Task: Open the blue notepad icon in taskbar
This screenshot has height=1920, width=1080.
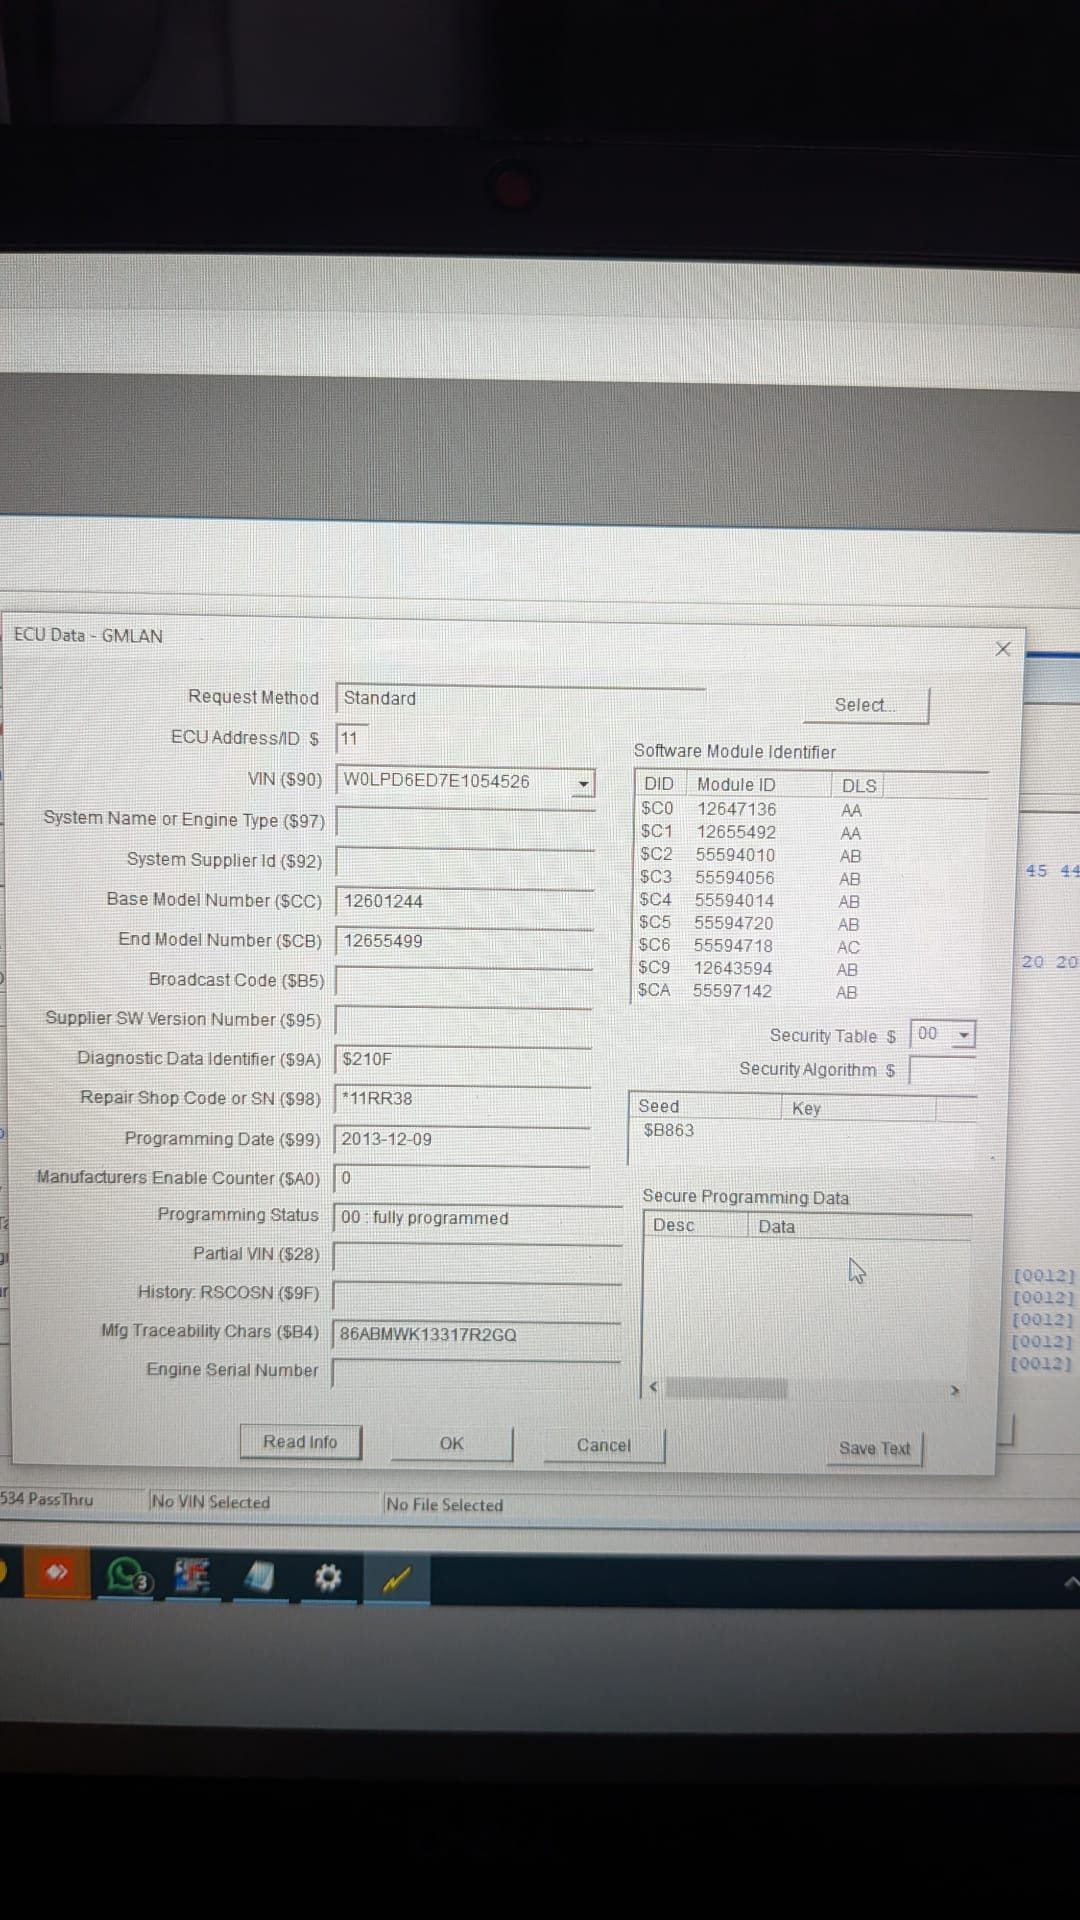Action: click(x=259, y=1578)
